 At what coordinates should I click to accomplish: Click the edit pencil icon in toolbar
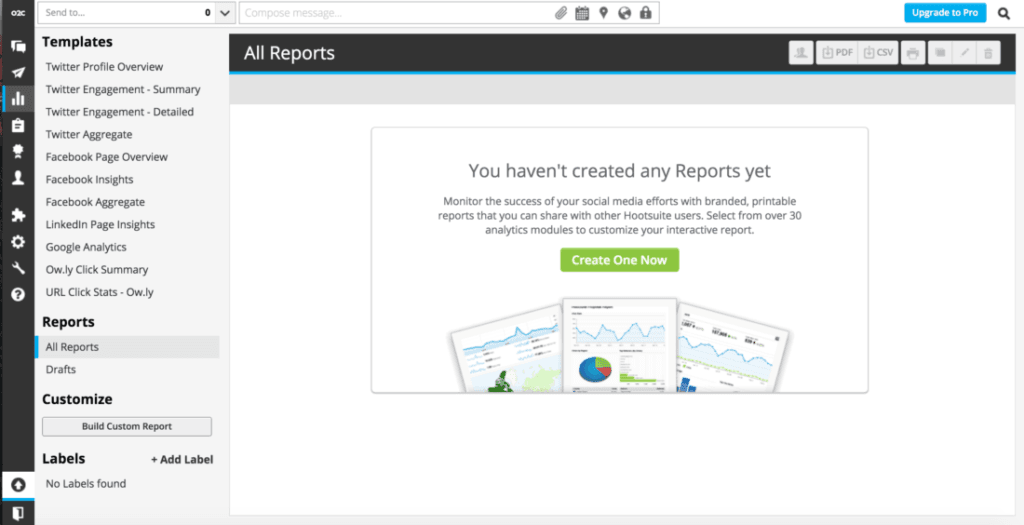tap(964, 53)
